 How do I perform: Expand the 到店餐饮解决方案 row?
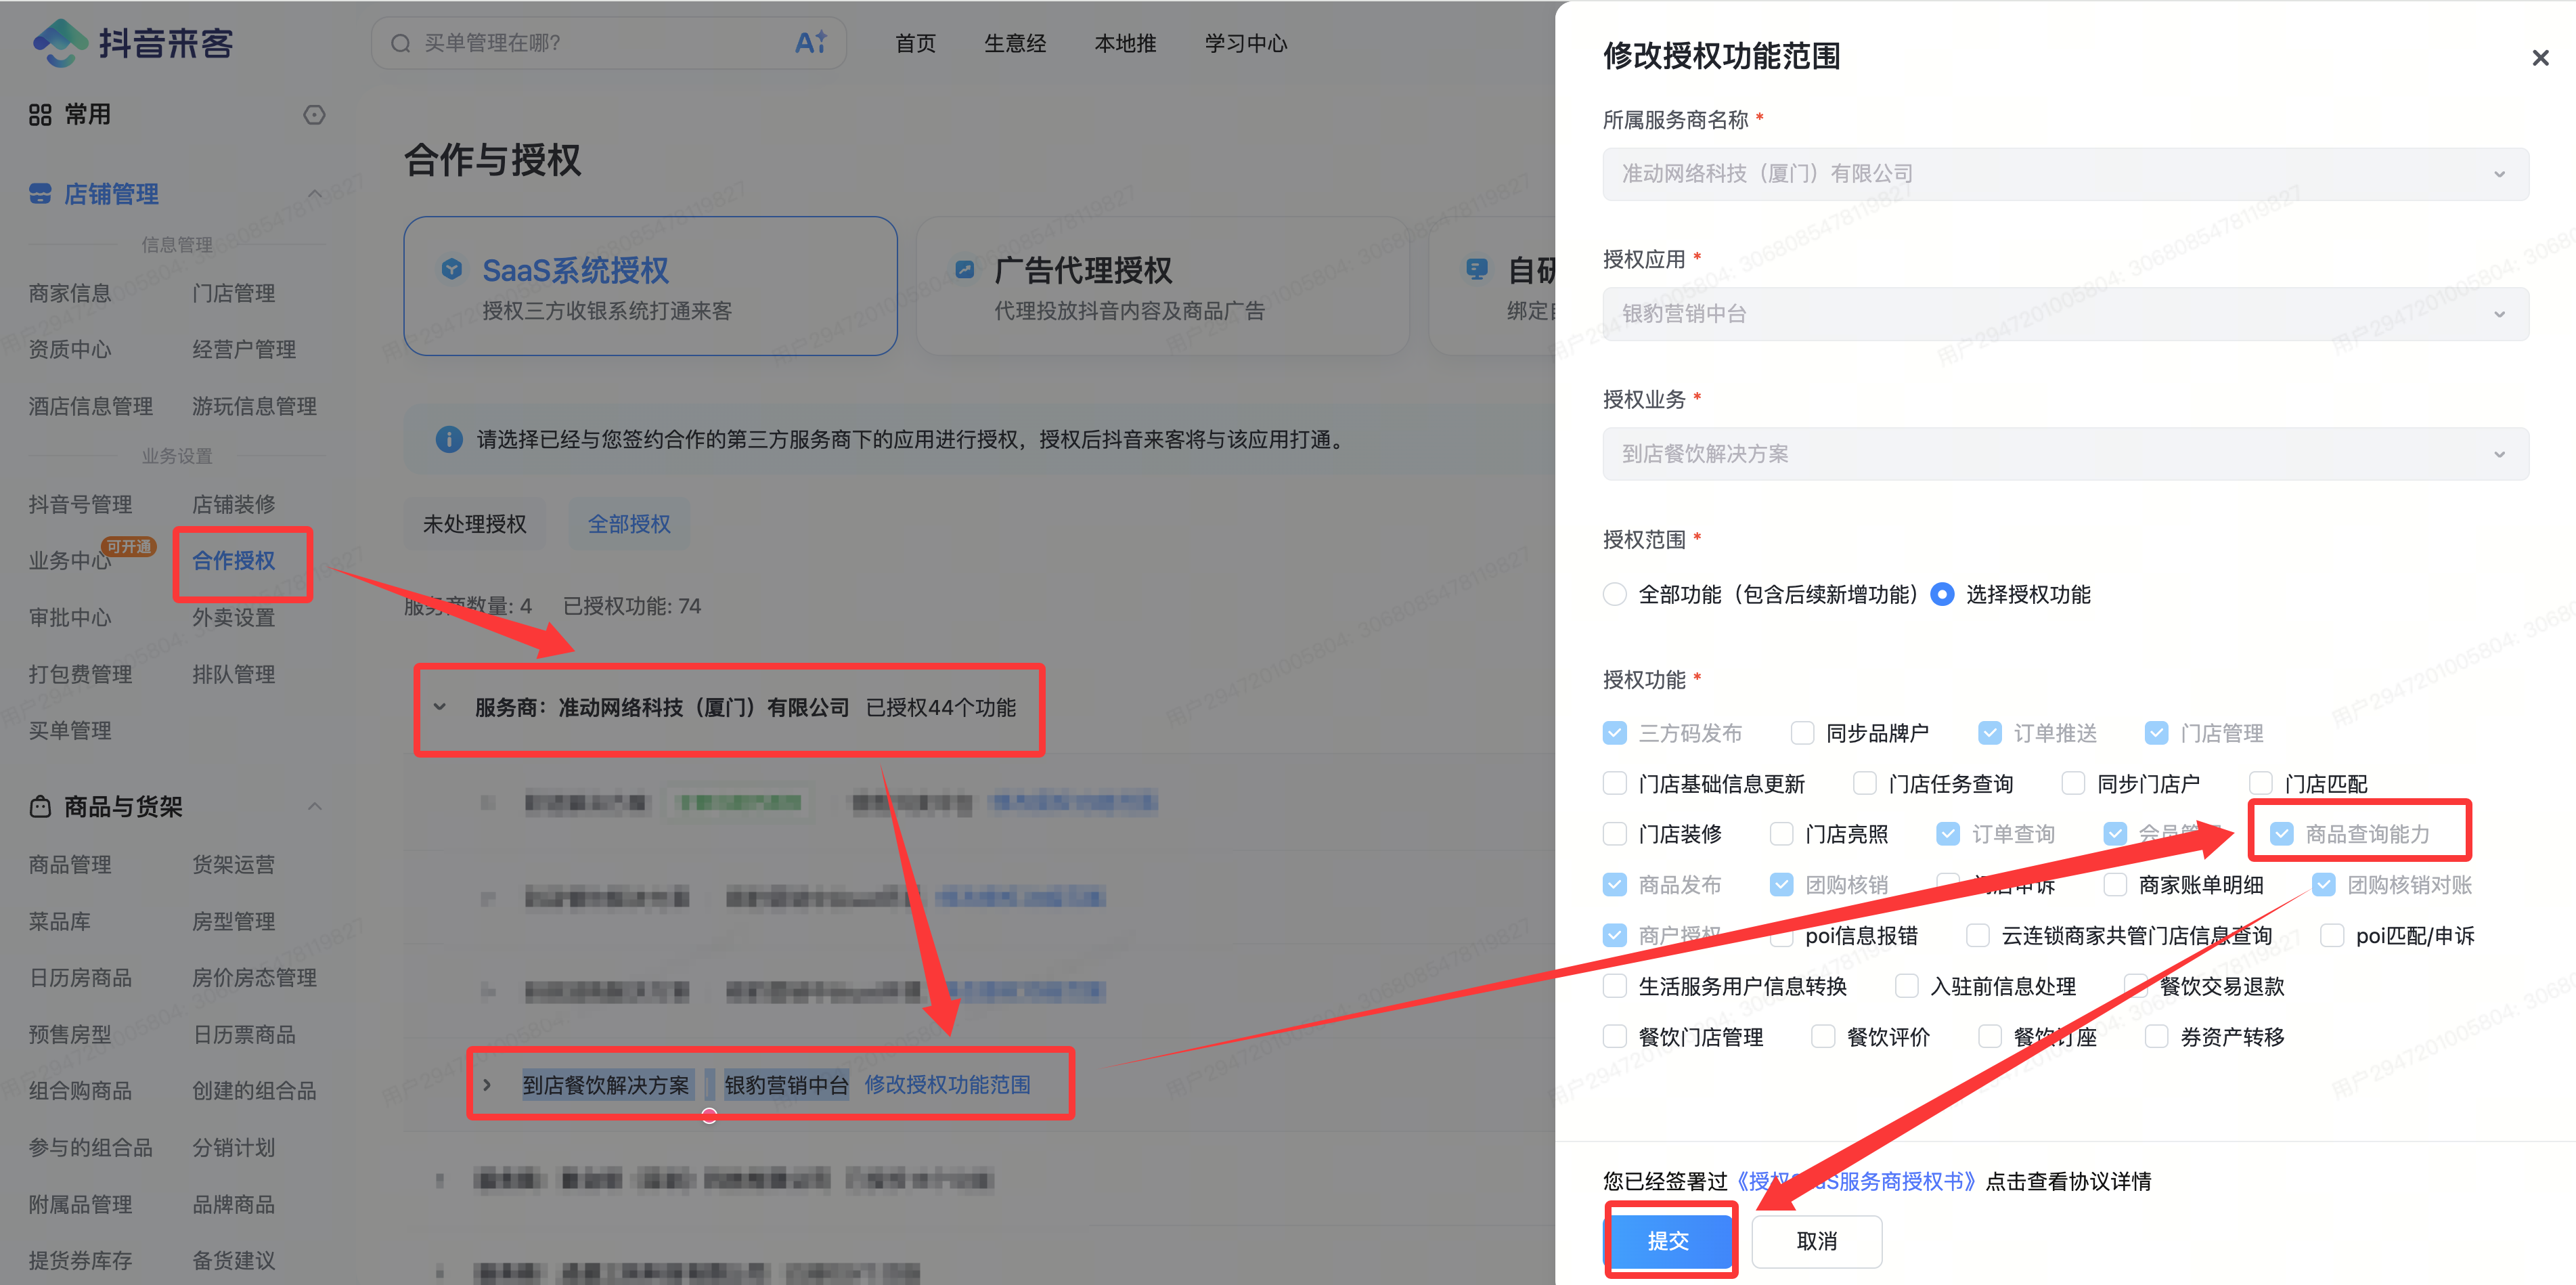[487, 1085]
